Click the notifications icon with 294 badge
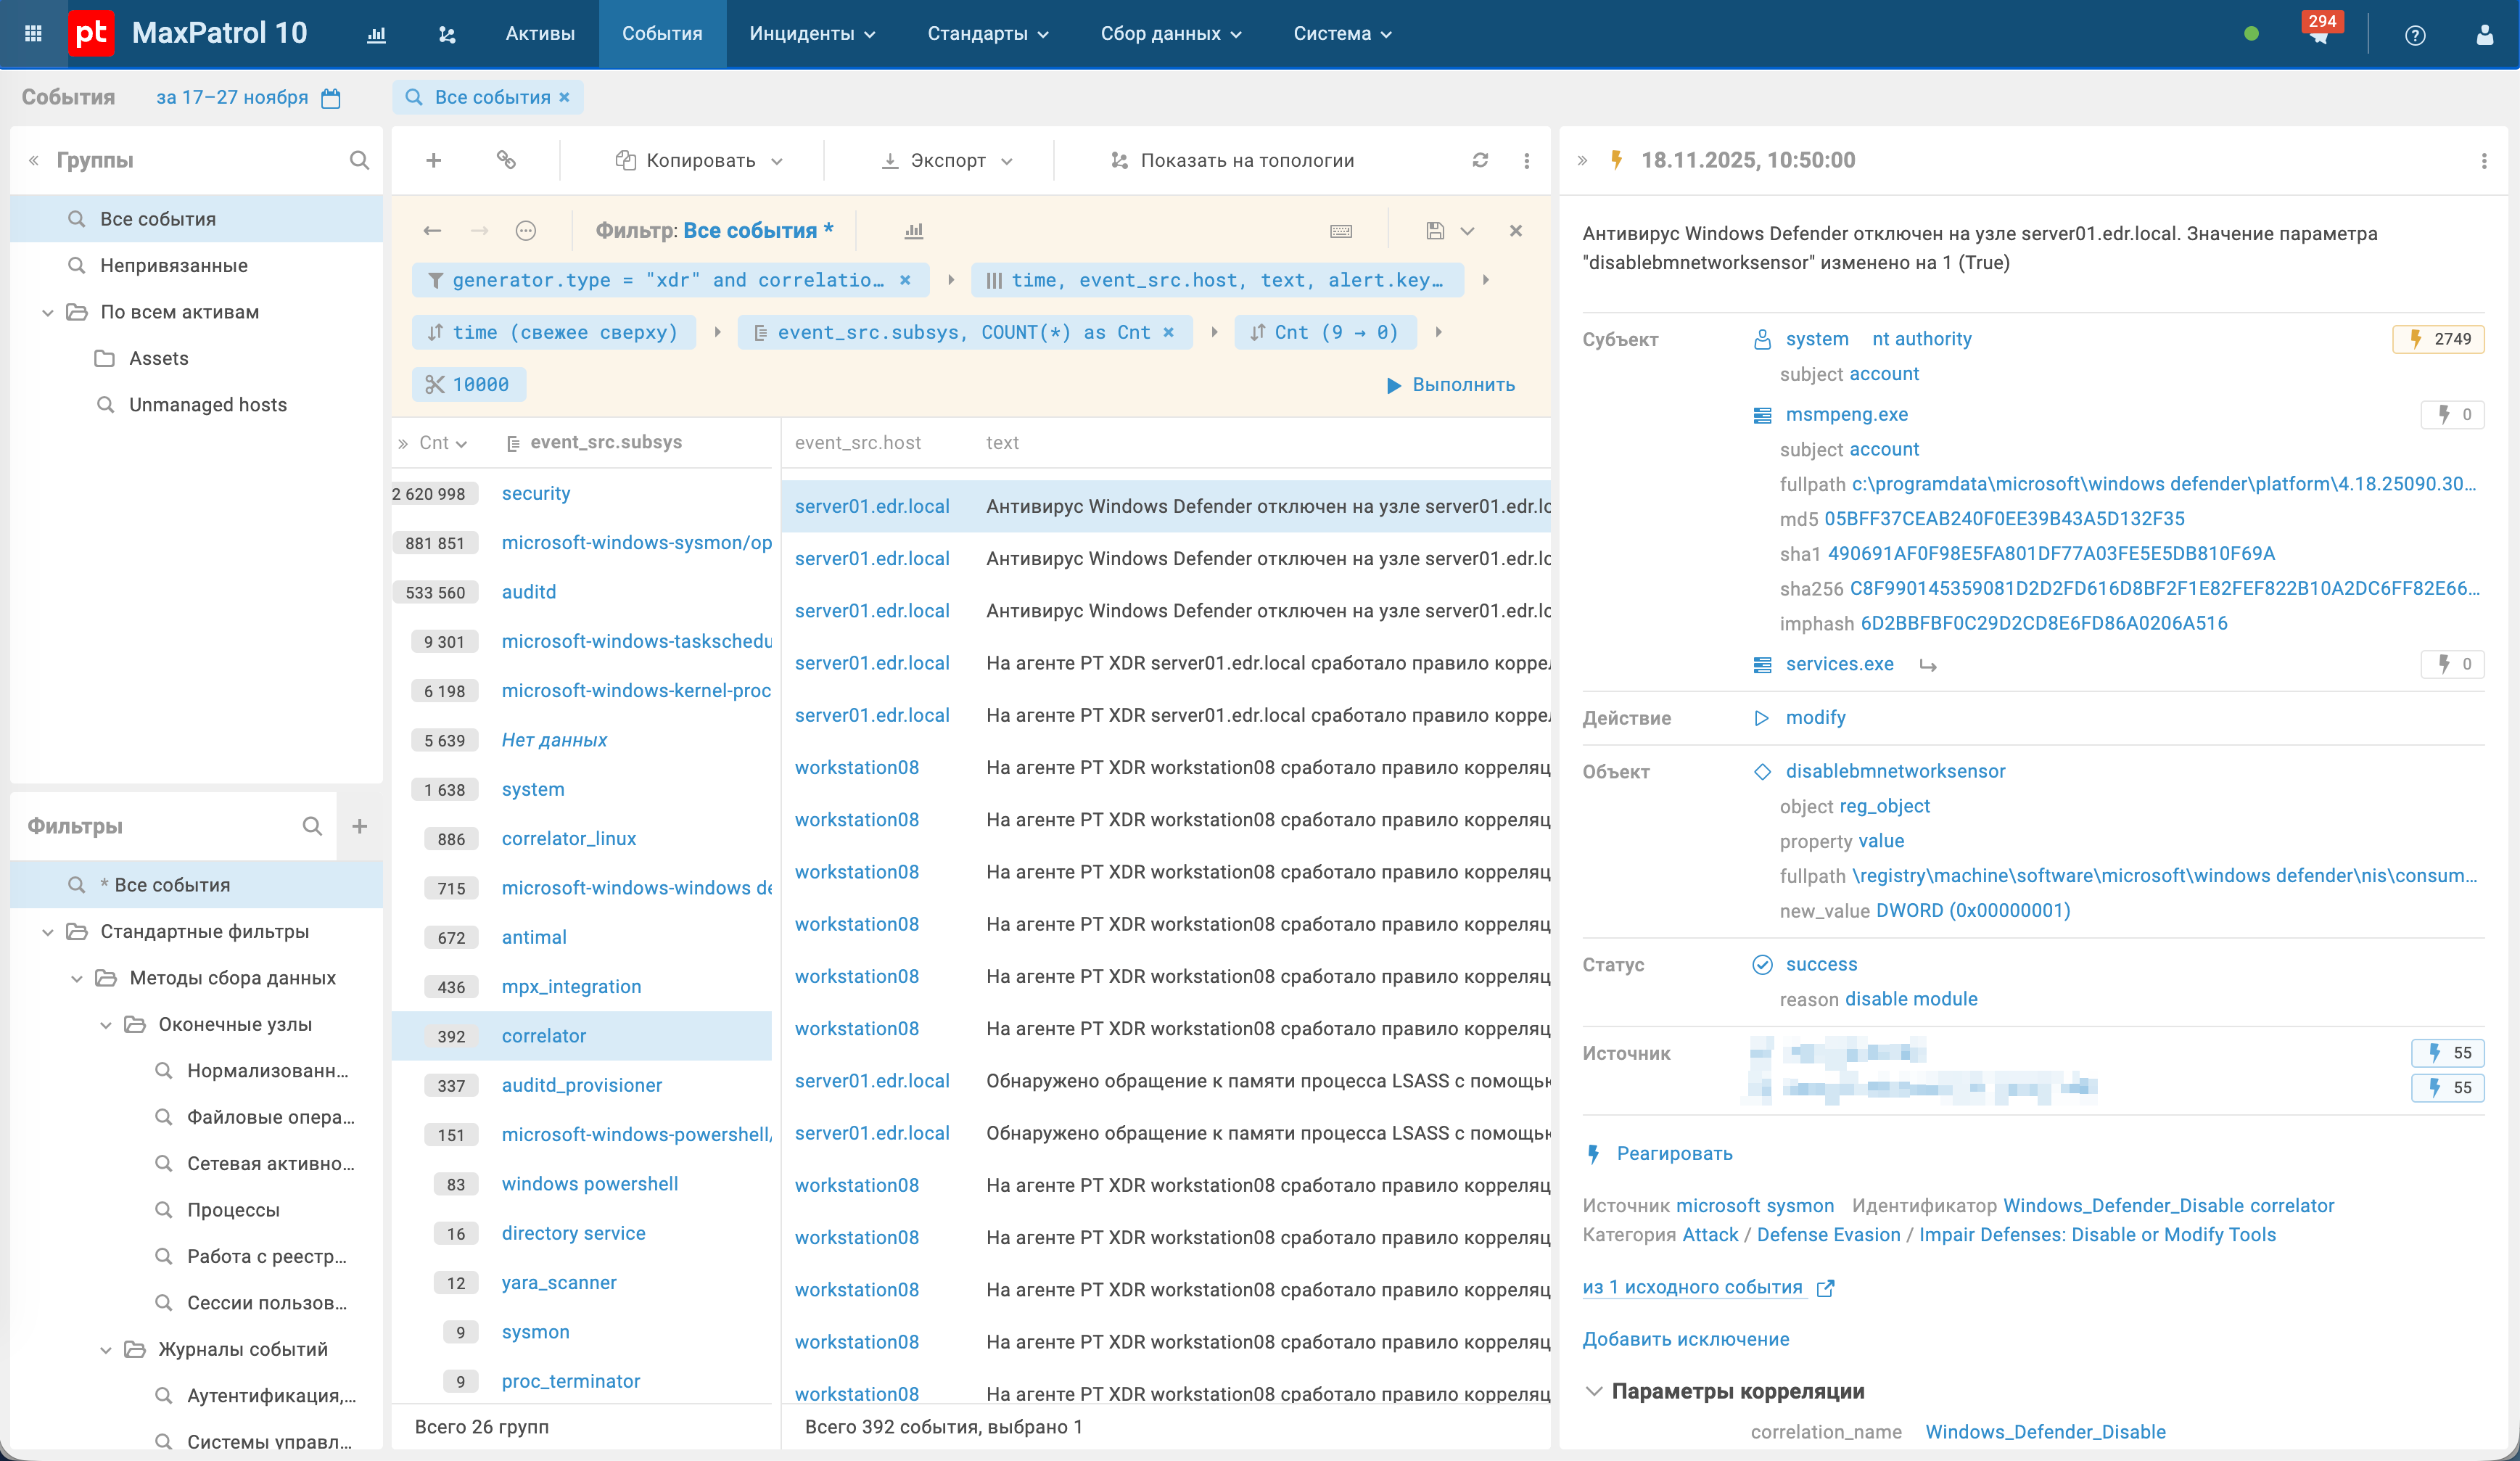The image size is (2520, 1461). click(x=2319, y=36)
